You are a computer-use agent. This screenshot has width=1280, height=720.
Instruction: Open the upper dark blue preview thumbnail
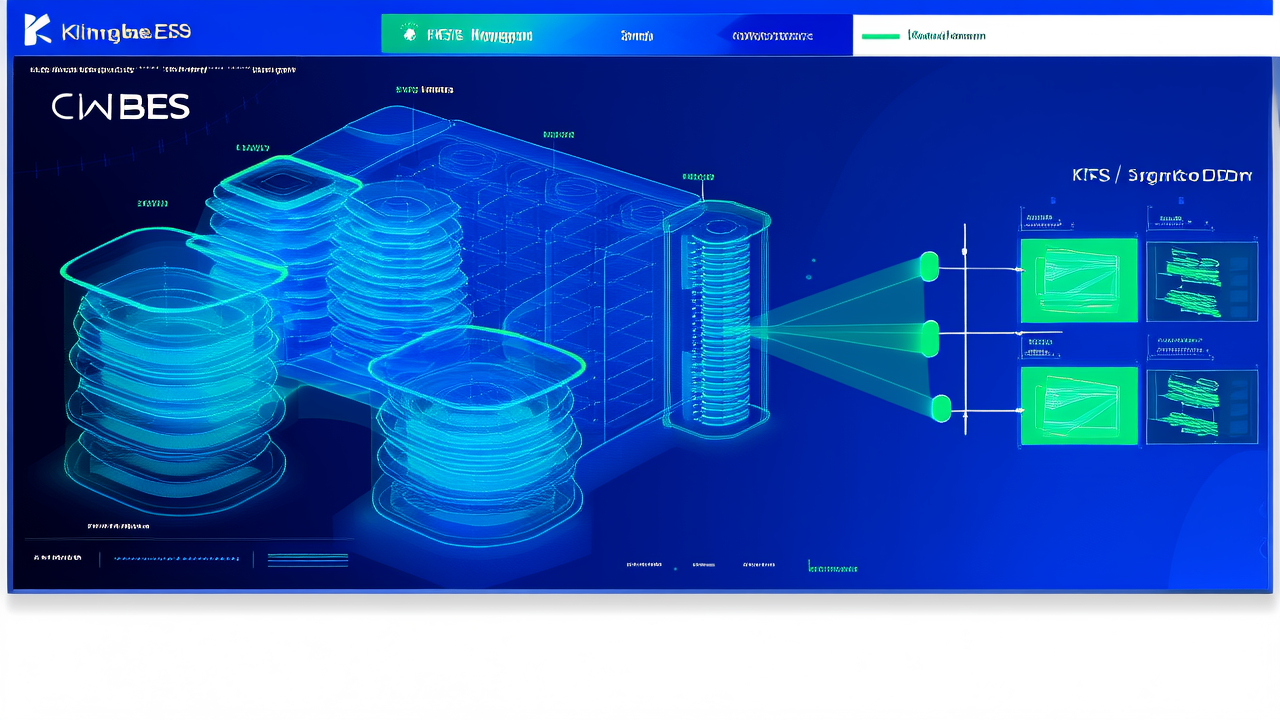tap(1201, 281)
